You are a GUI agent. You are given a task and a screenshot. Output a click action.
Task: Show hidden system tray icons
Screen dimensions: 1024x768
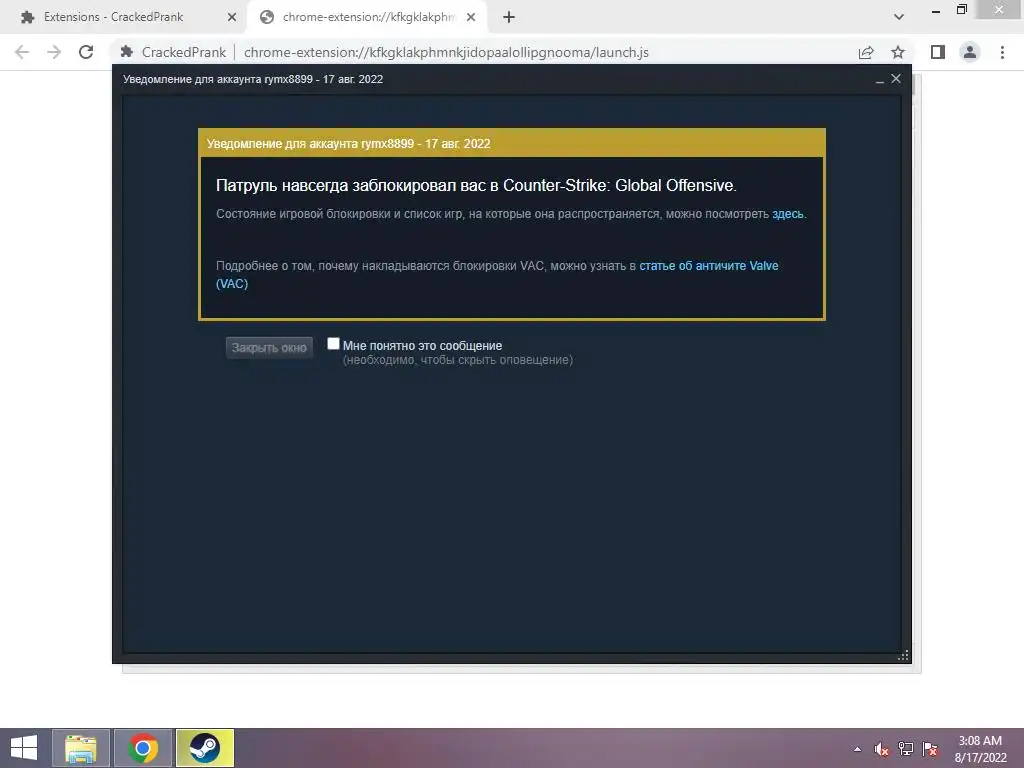[857, 749]
